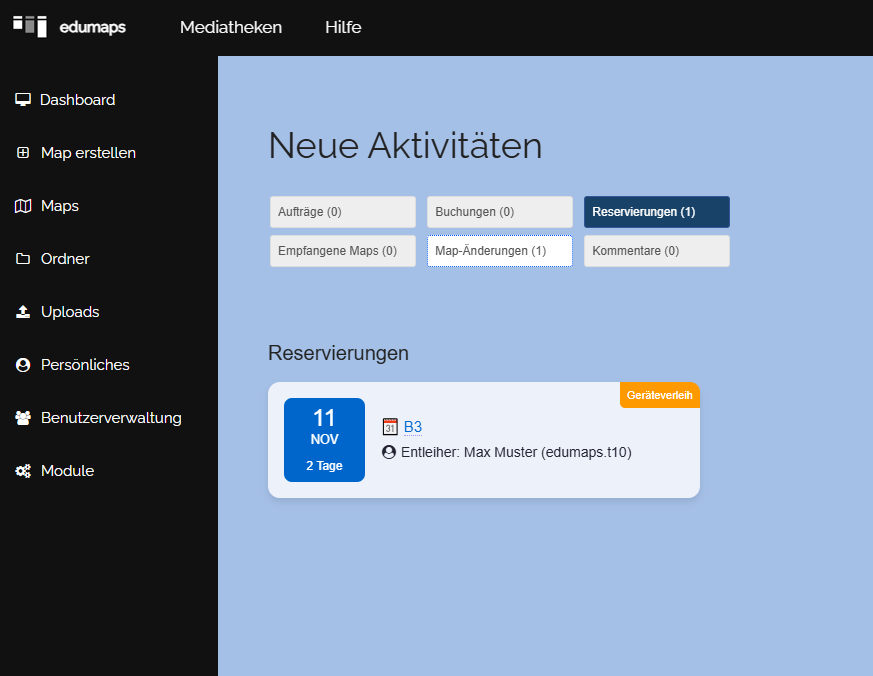This screenshot has width=873, height=676.
Task: Click the 11 NOV date tile
Action: coord(324,440)
